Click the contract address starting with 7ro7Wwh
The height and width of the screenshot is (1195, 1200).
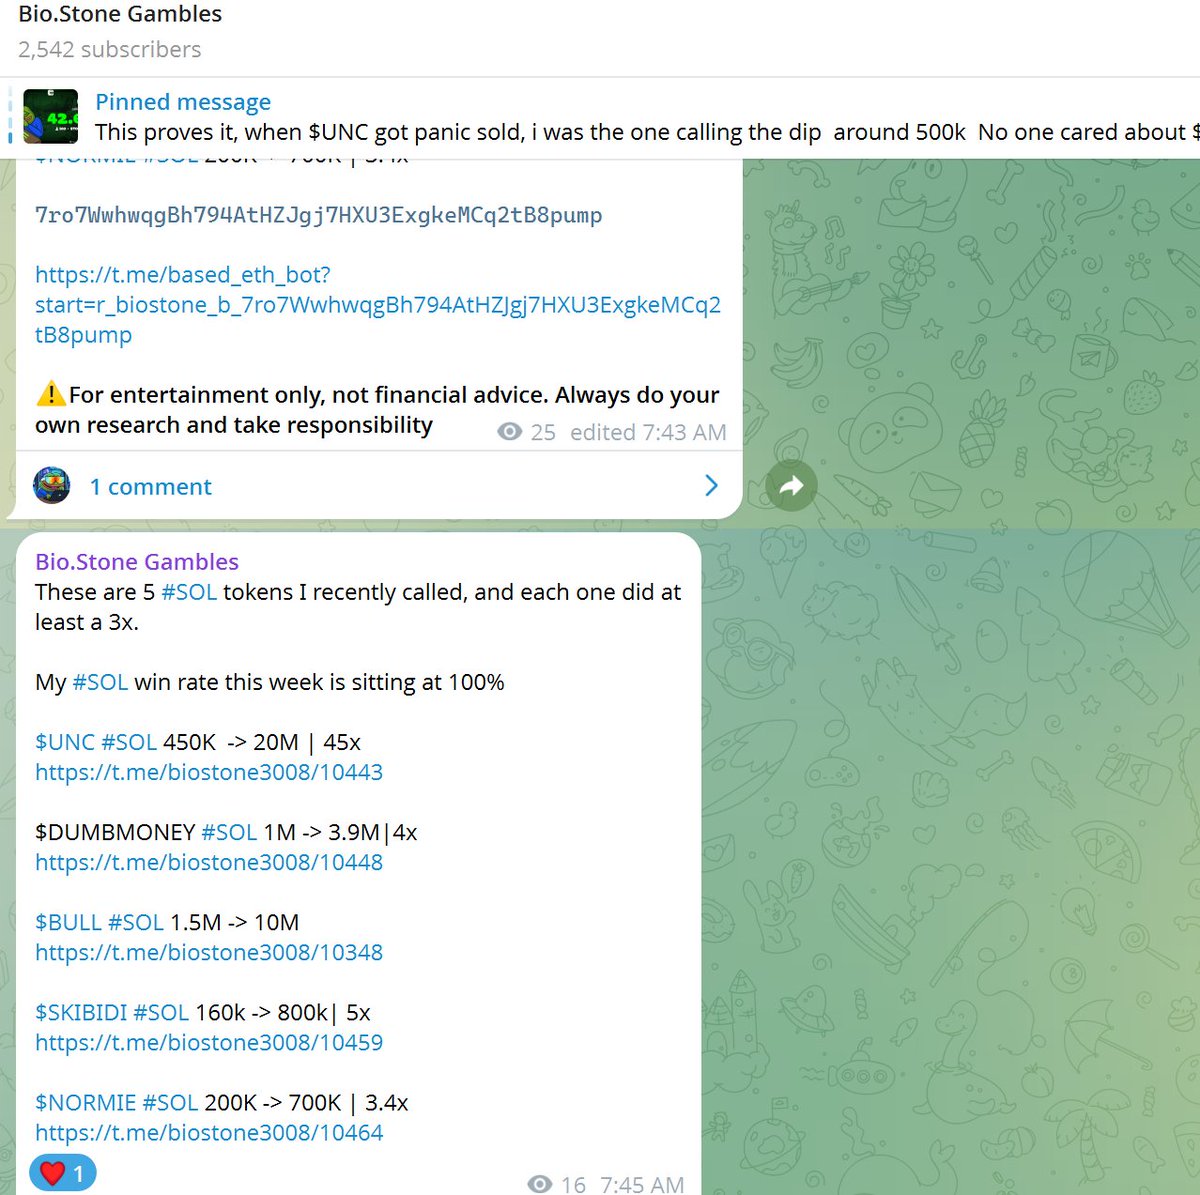click(318, 215)
